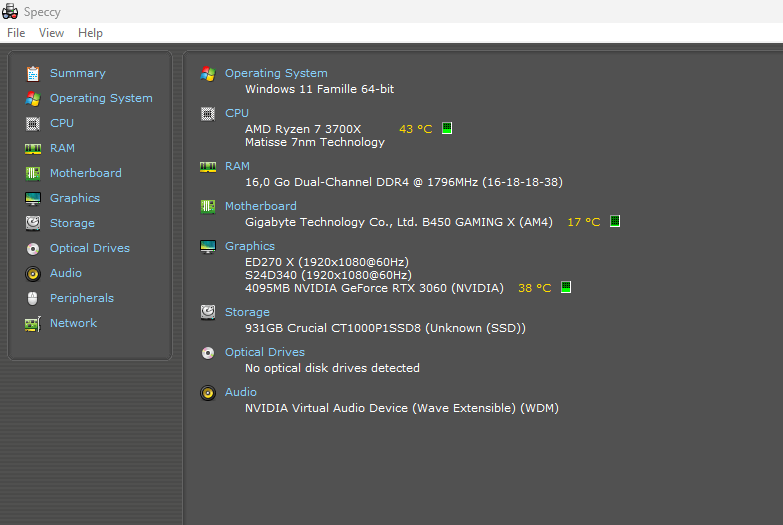Click the RAM stick icon in sidebar

point(33,148)
